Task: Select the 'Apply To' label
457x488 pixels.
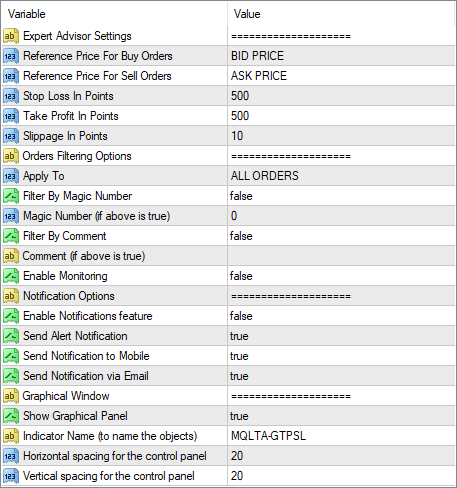Action: [x=44, y=176]
